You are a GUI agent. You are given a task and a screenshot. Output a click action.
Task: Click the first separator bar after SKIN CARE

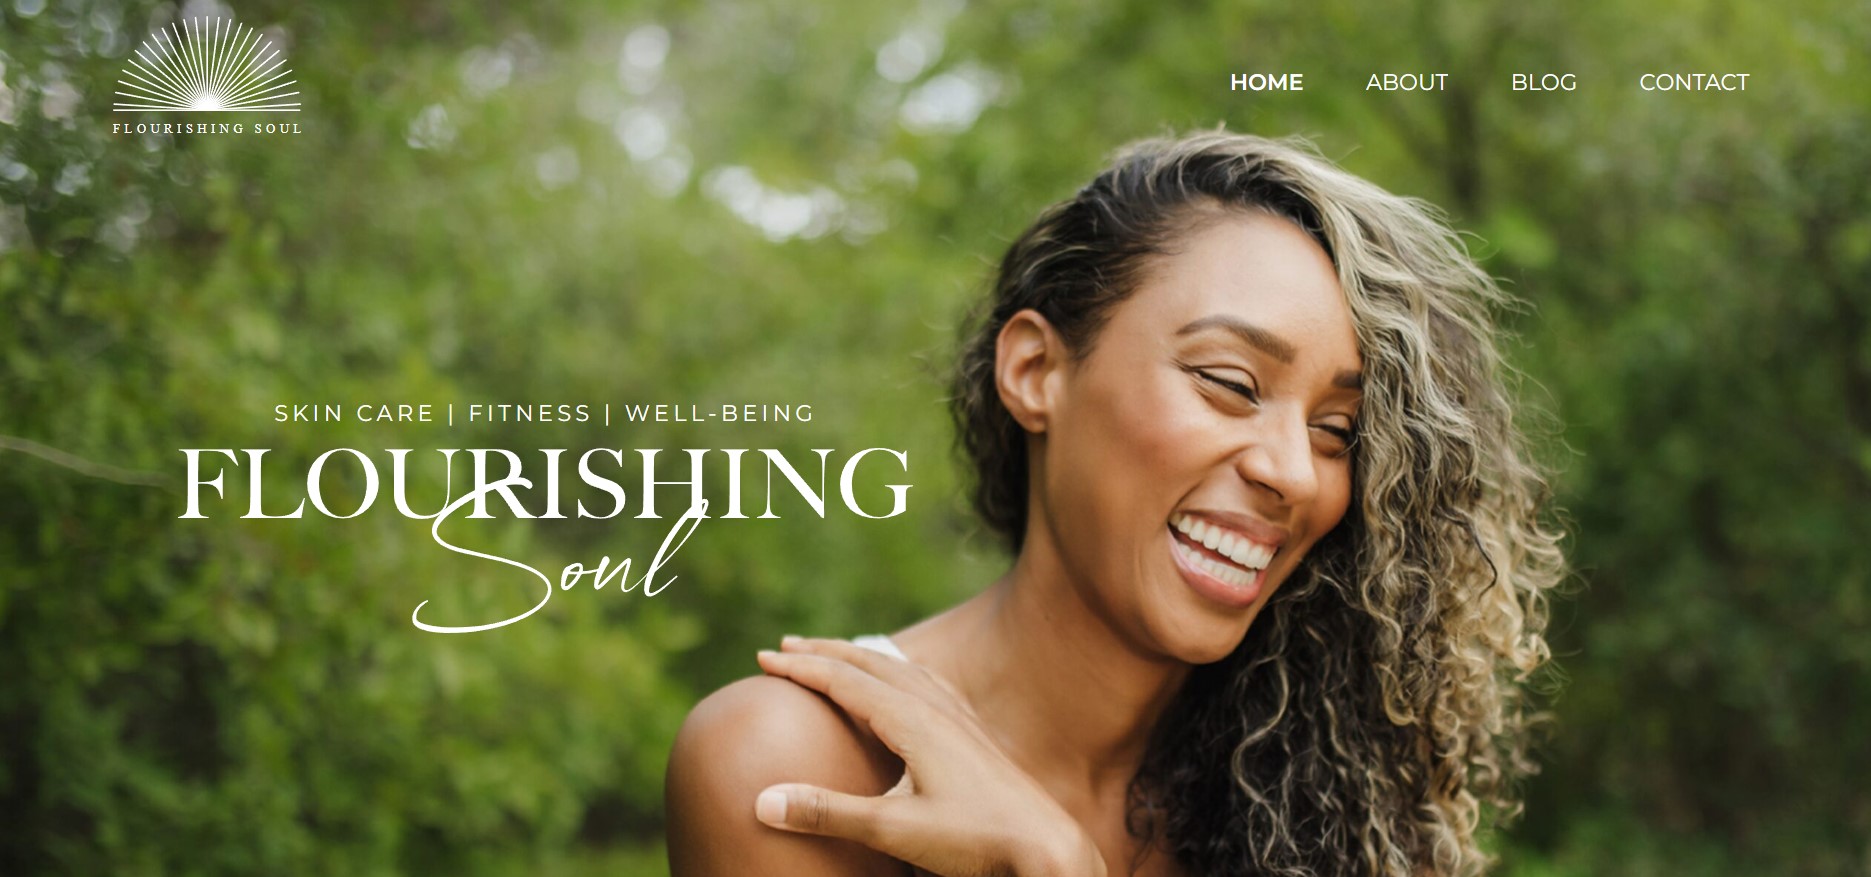452,413
